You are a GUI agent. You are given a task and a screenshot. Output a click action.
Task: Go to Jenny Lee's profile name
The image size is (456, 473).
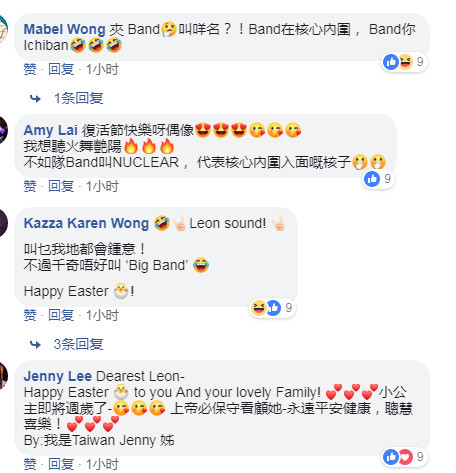coord(58,376)
